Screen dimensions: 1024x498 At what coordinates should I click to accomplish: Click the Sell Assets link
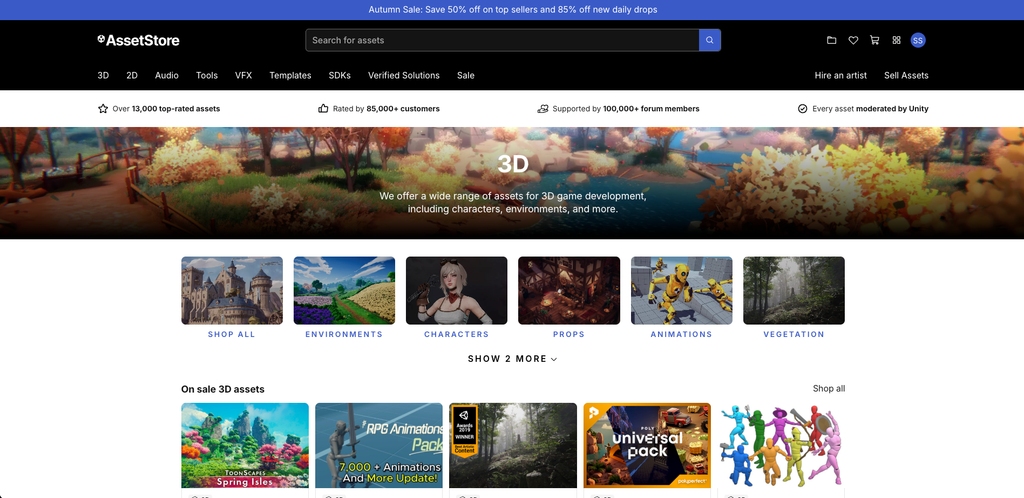(x=906, y=76)
